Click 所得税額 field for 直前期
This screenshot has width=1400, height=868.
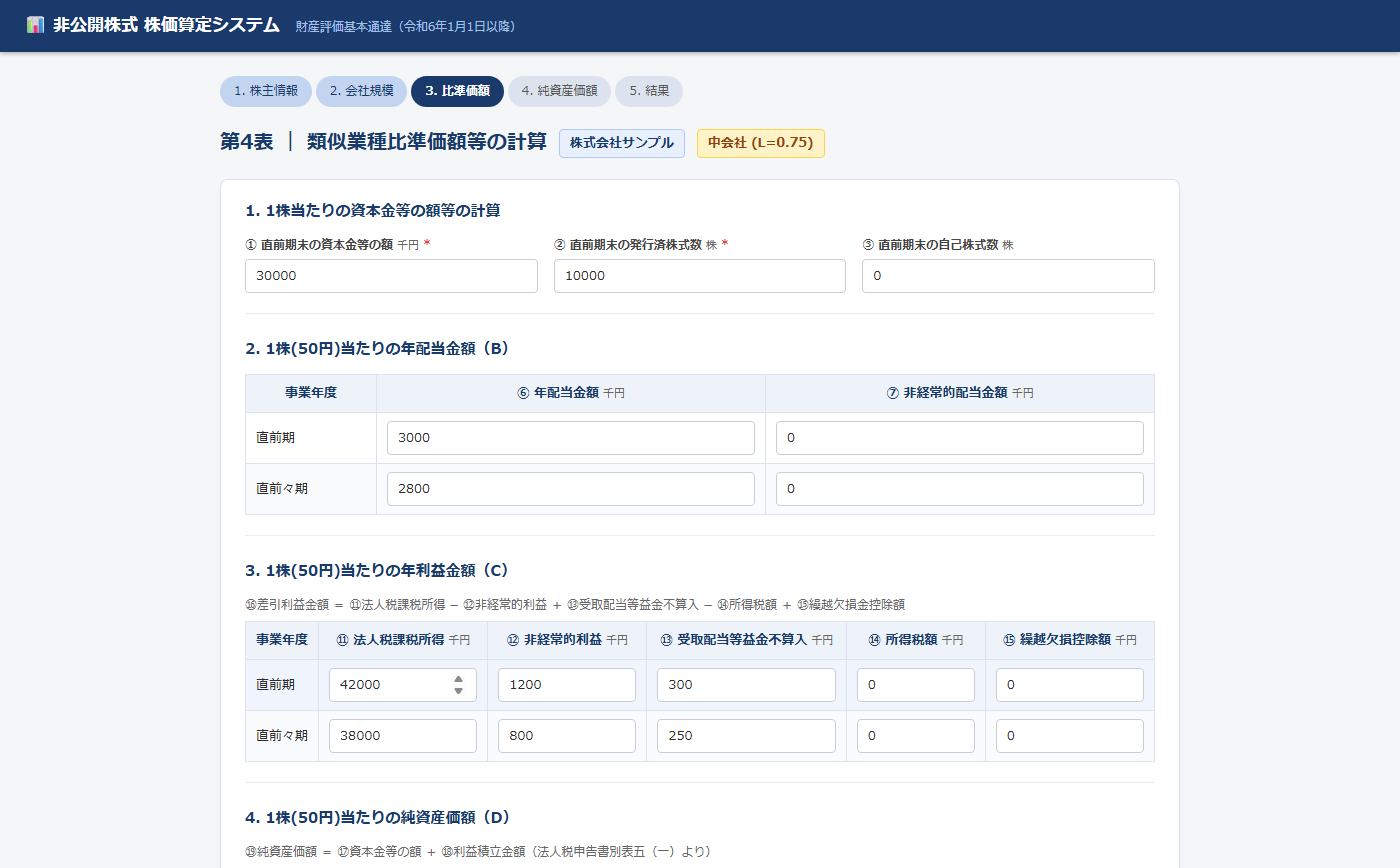916,685
